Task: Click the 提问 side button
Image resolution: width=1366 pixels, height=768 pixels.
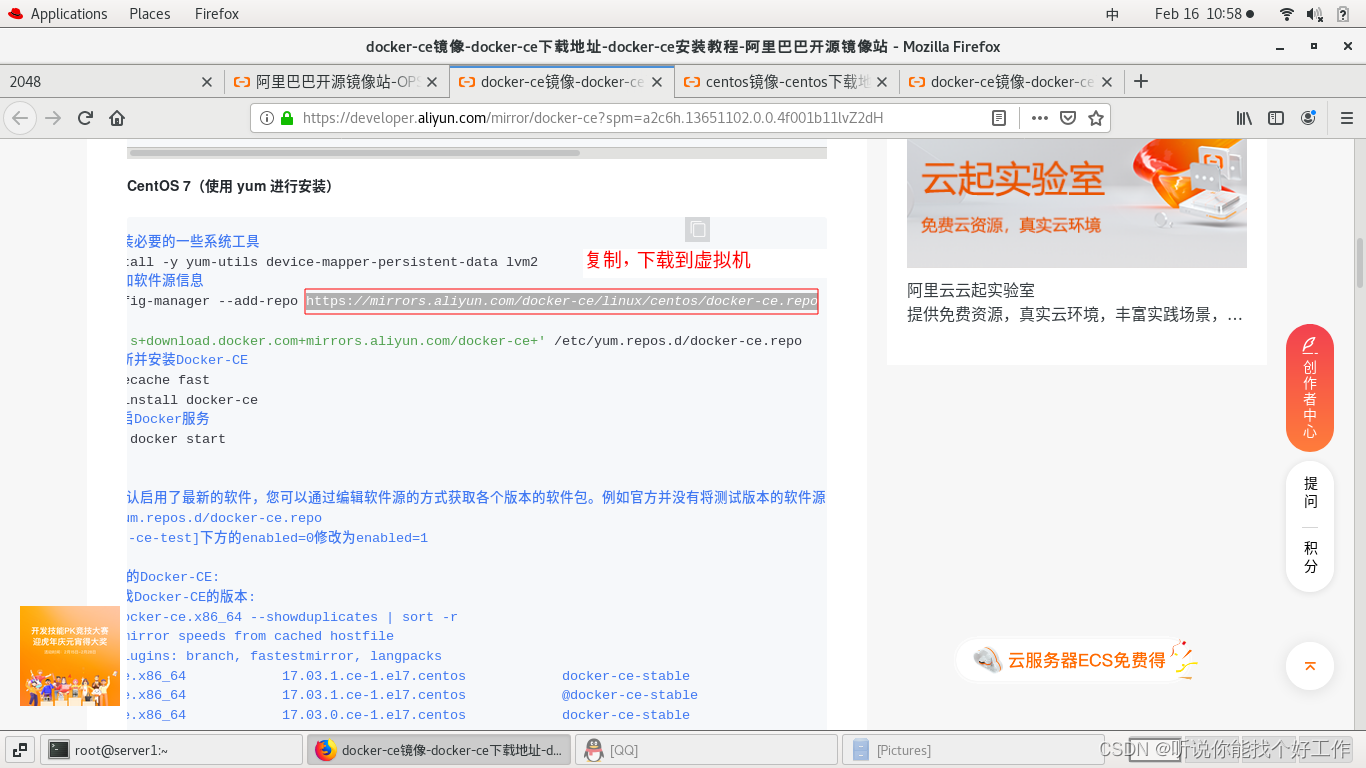Action: point(1310,493)
